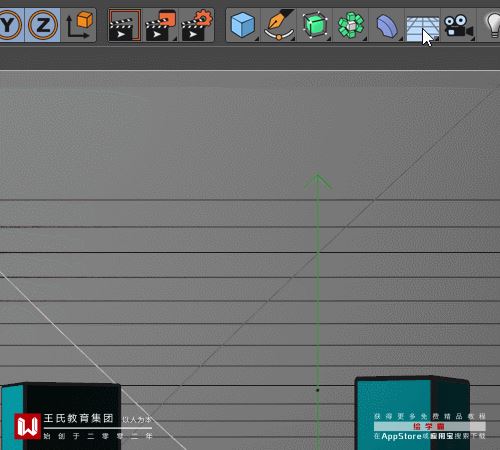Expand the Camera flyout arrow
The height and width of the screenshot is (450, 500).
[x=473, y=39]
